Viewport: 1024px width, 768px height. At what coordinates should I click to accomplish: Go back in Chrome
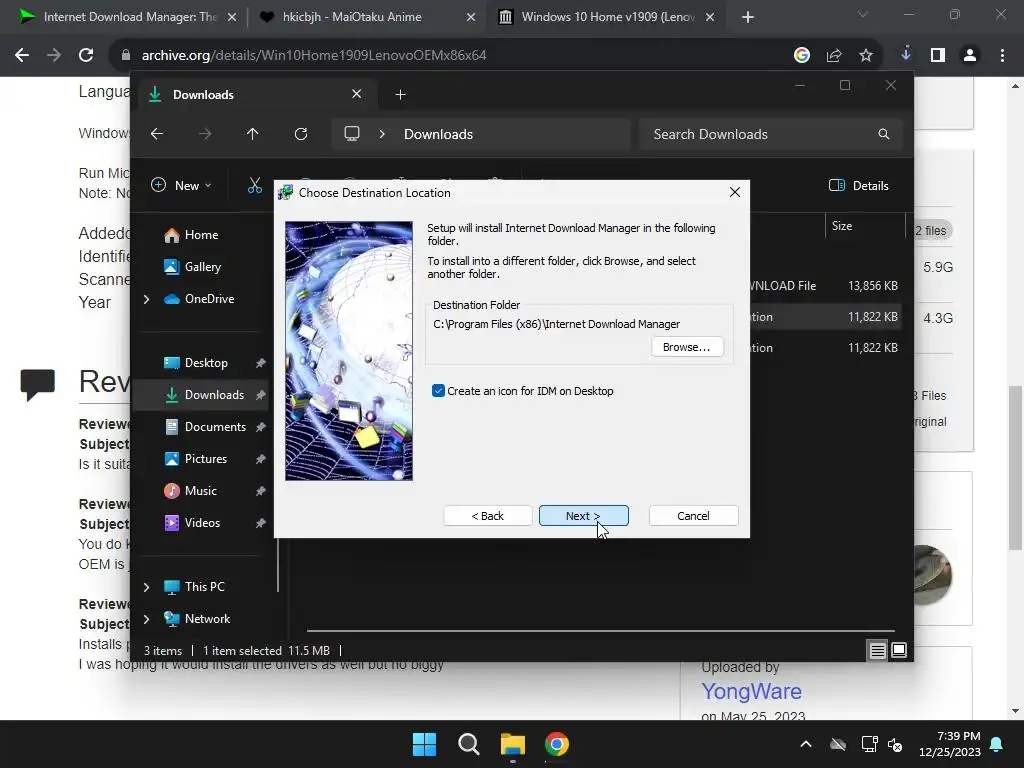click(x=22, y=56)
